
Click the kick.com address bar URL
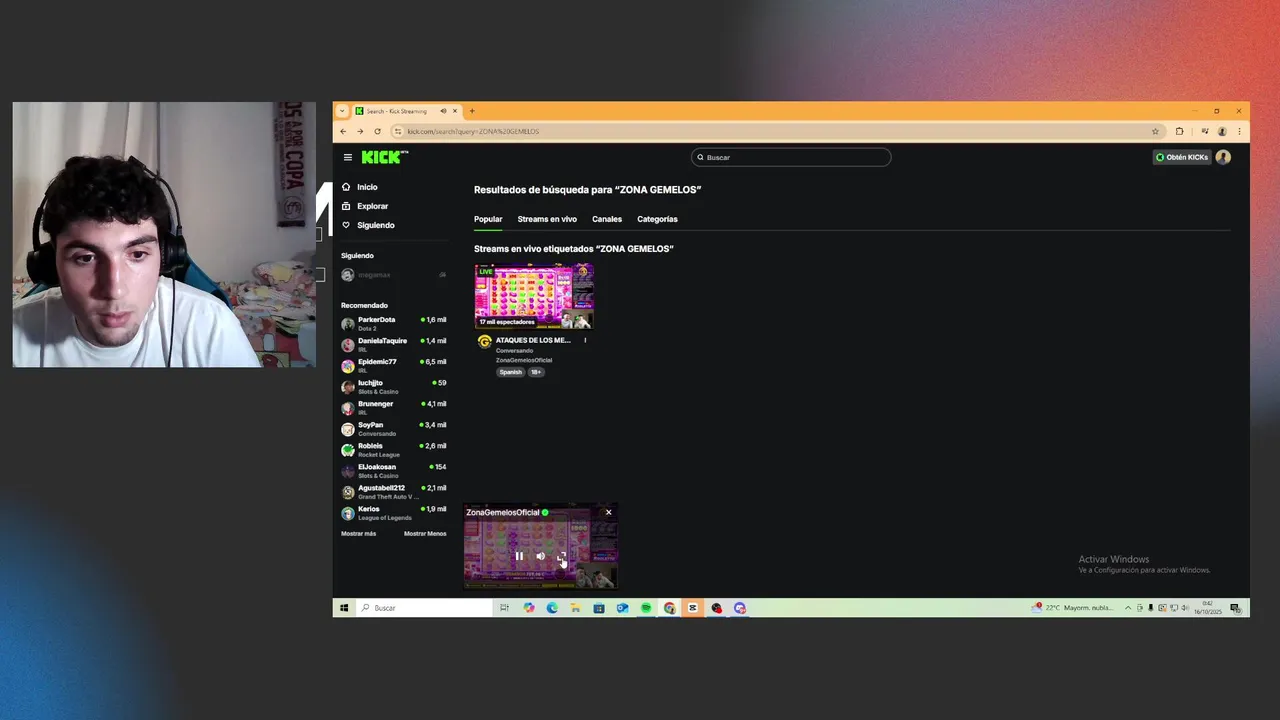473,131
